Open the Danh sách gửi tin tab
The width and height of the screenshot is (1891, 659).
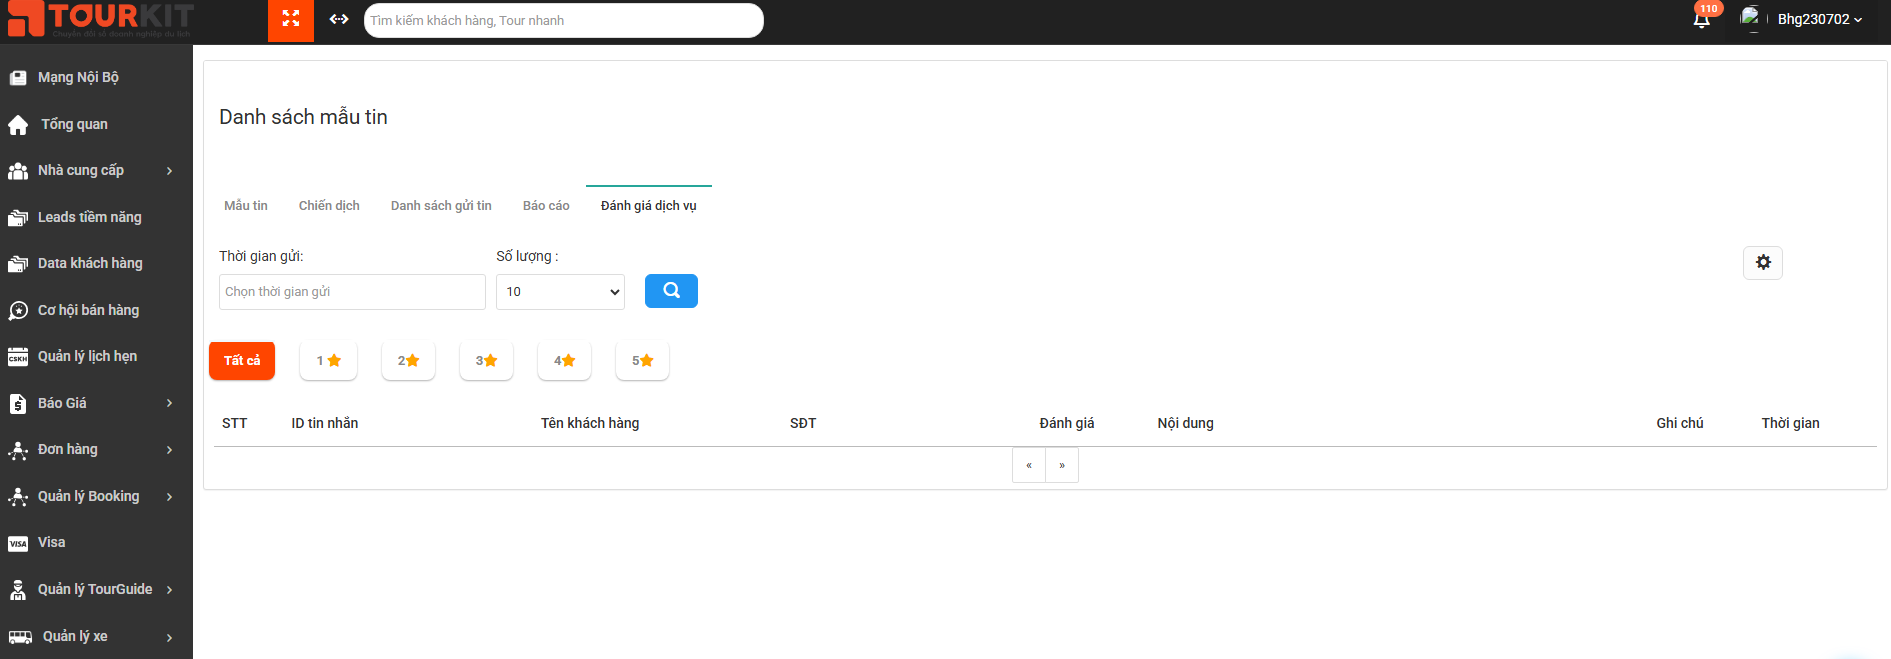pos(441,206)
